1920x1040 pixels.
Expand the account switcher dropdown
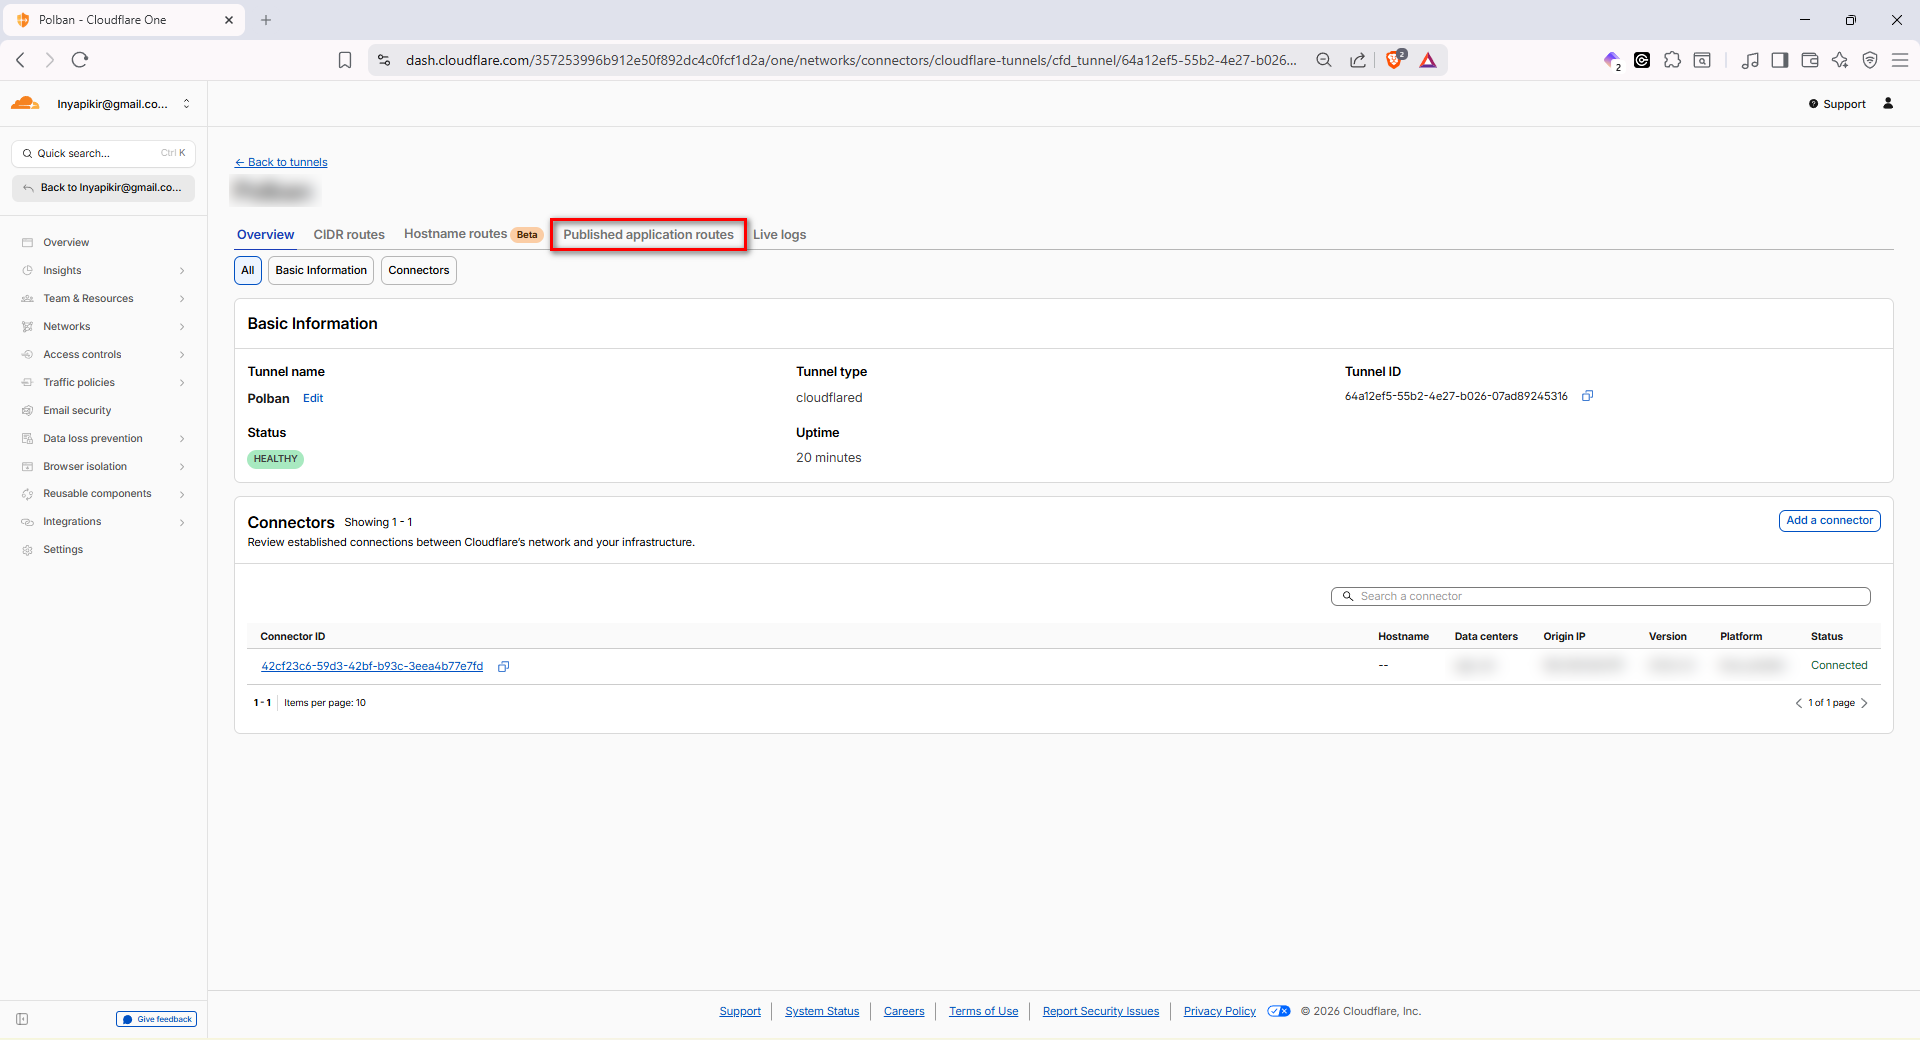(186, 104)
